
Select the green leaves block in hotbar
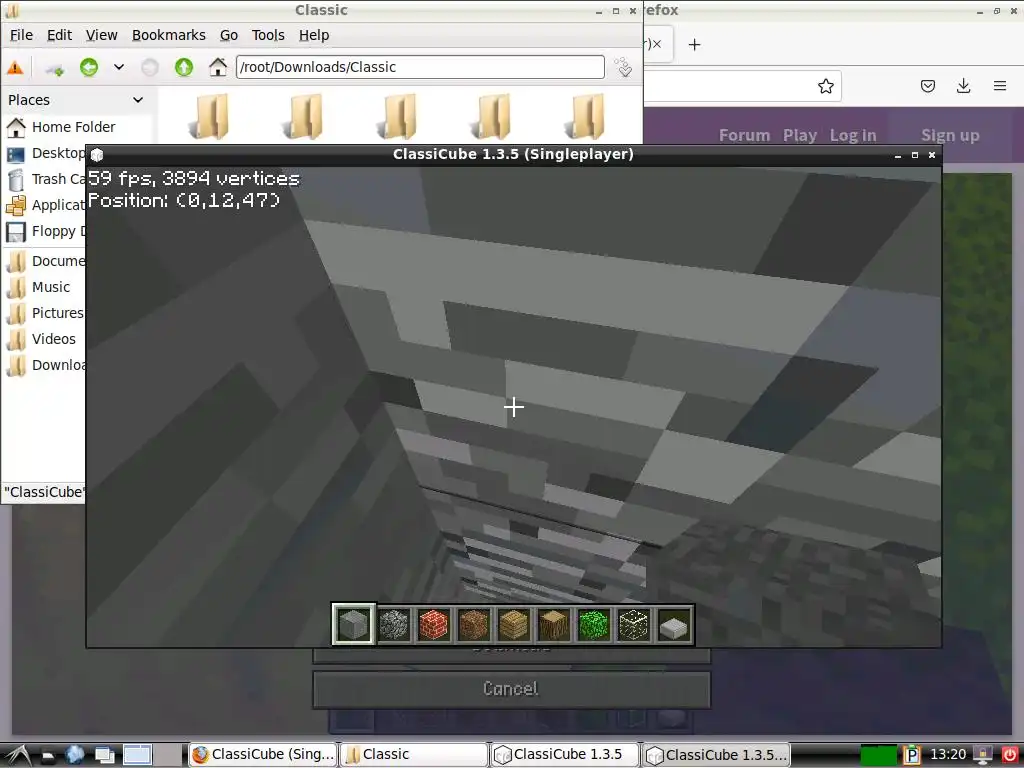(x=594, y=624)
